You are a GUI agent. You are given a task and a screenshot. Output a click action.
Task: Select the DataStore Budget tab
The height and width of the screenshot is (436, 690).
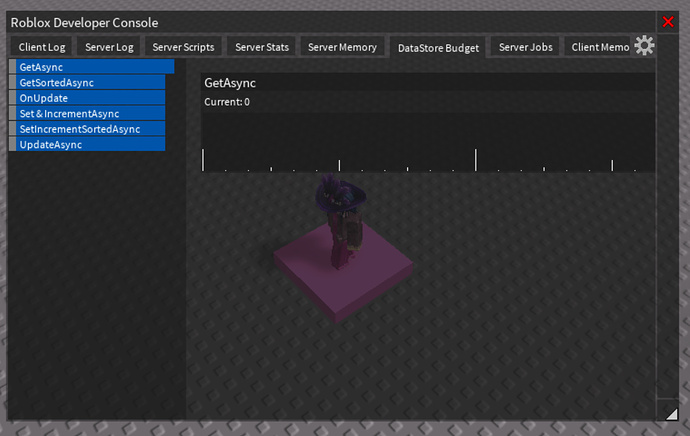click(438, 48)
